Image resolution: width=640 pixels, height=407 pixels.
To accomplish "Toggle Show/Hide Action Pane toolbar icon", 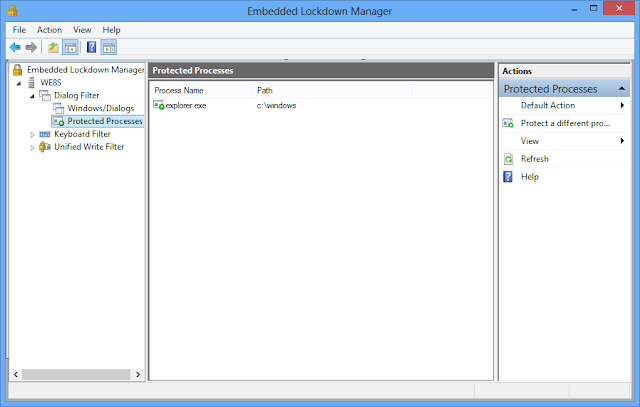I will (x=109, y=47).
